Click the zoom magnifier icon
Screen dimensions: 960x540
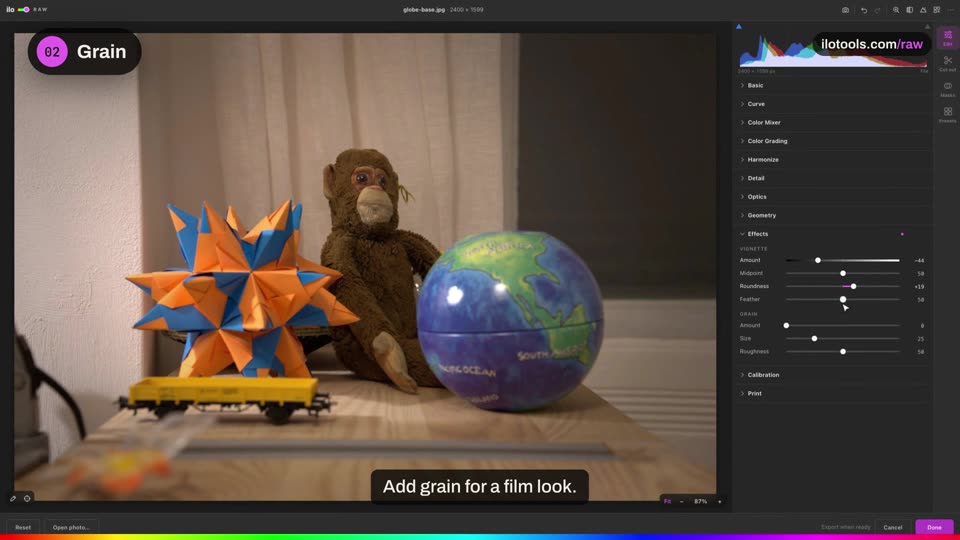[x=896, y=10]
